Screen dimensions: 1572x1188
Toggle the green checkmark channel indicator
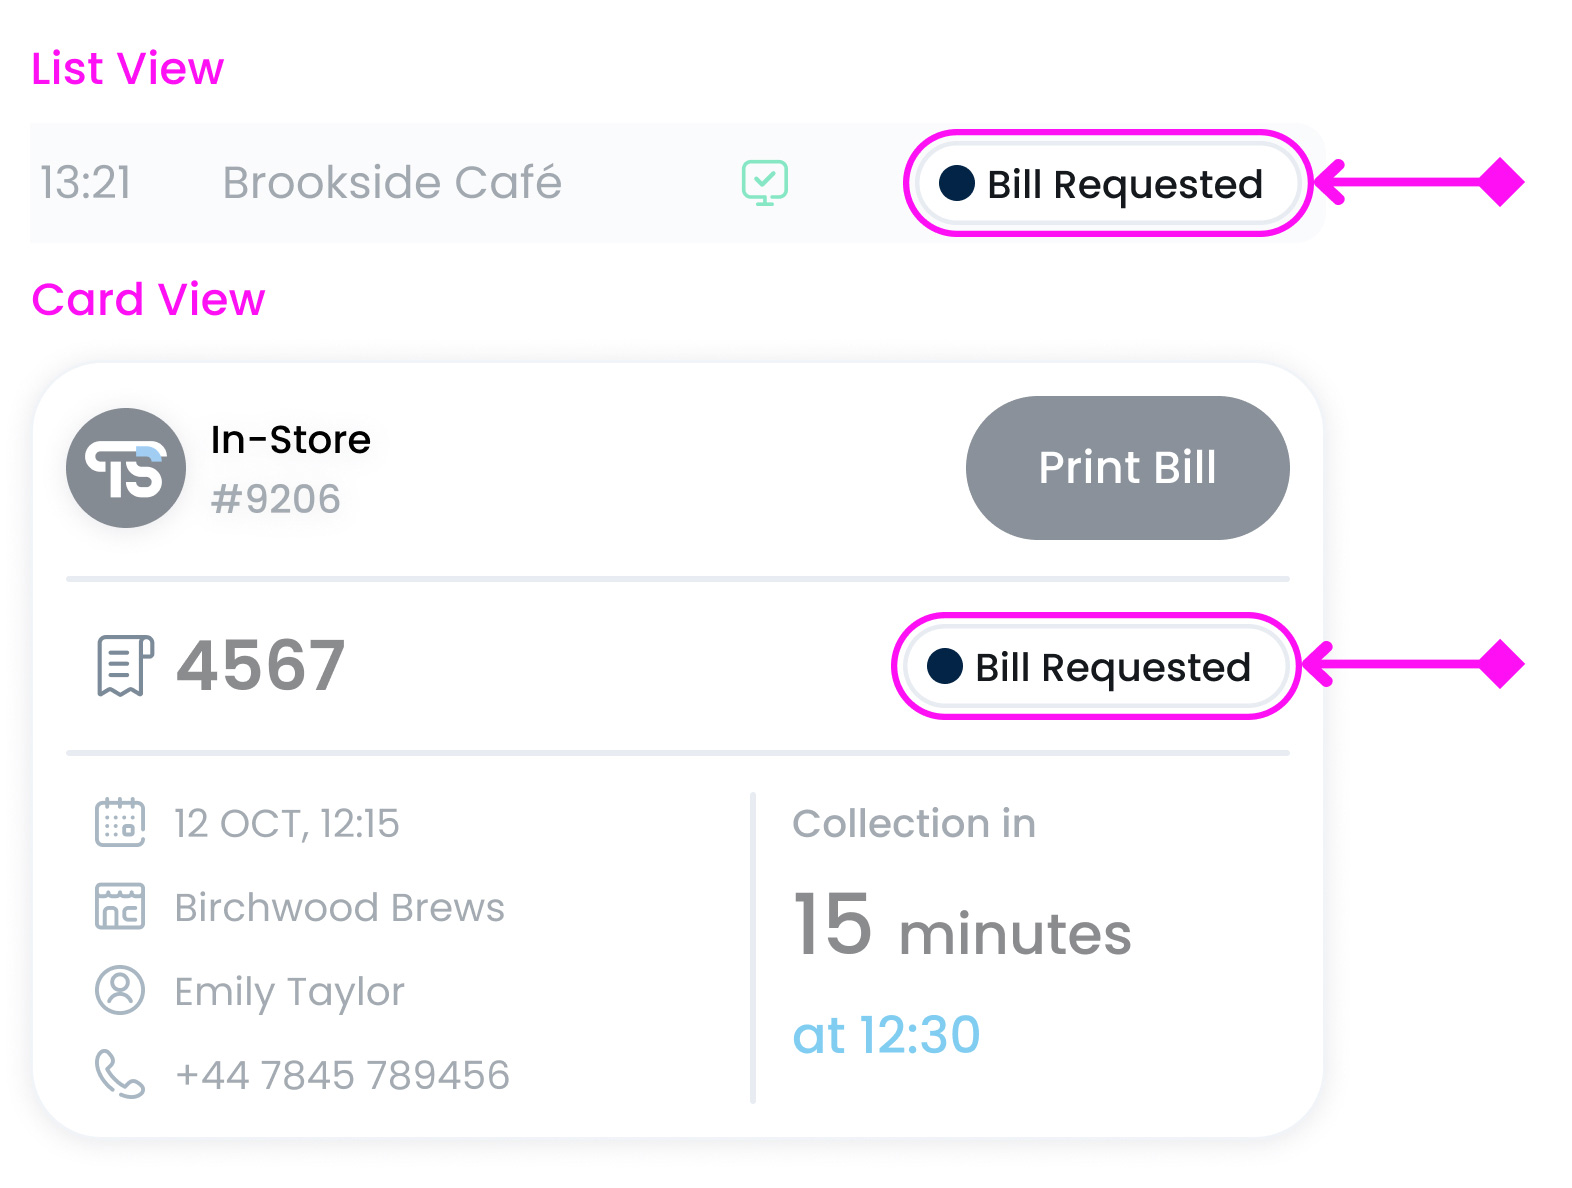764,182
